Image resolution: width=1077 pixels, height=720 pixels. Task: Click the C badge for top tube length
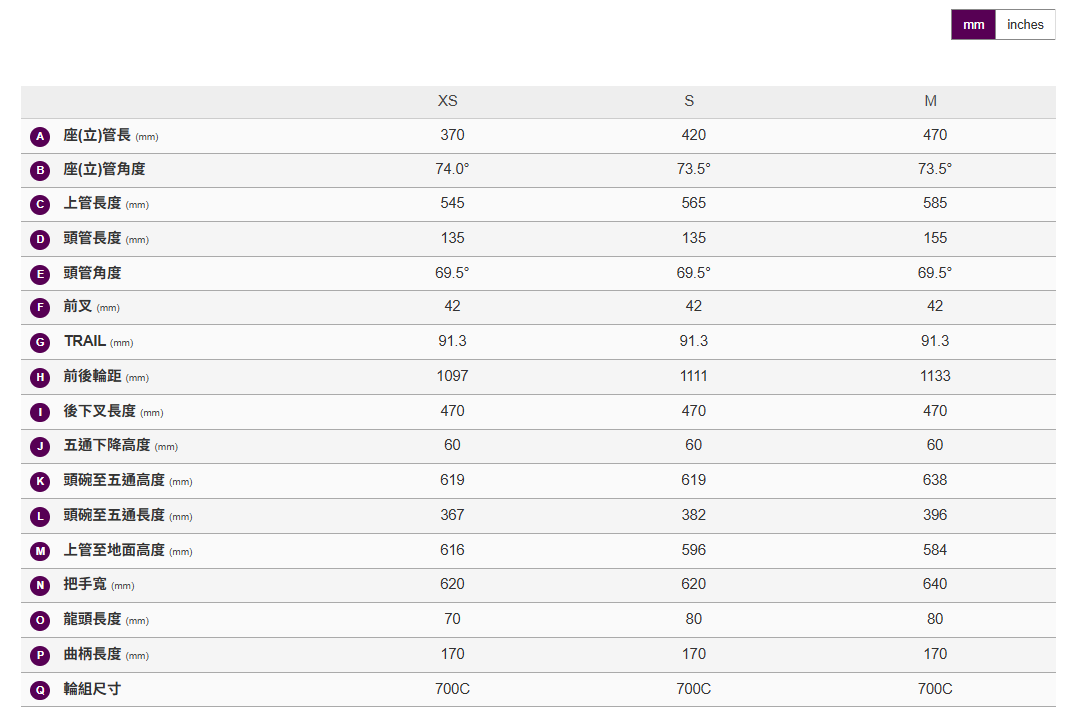[x=40, y=205]
